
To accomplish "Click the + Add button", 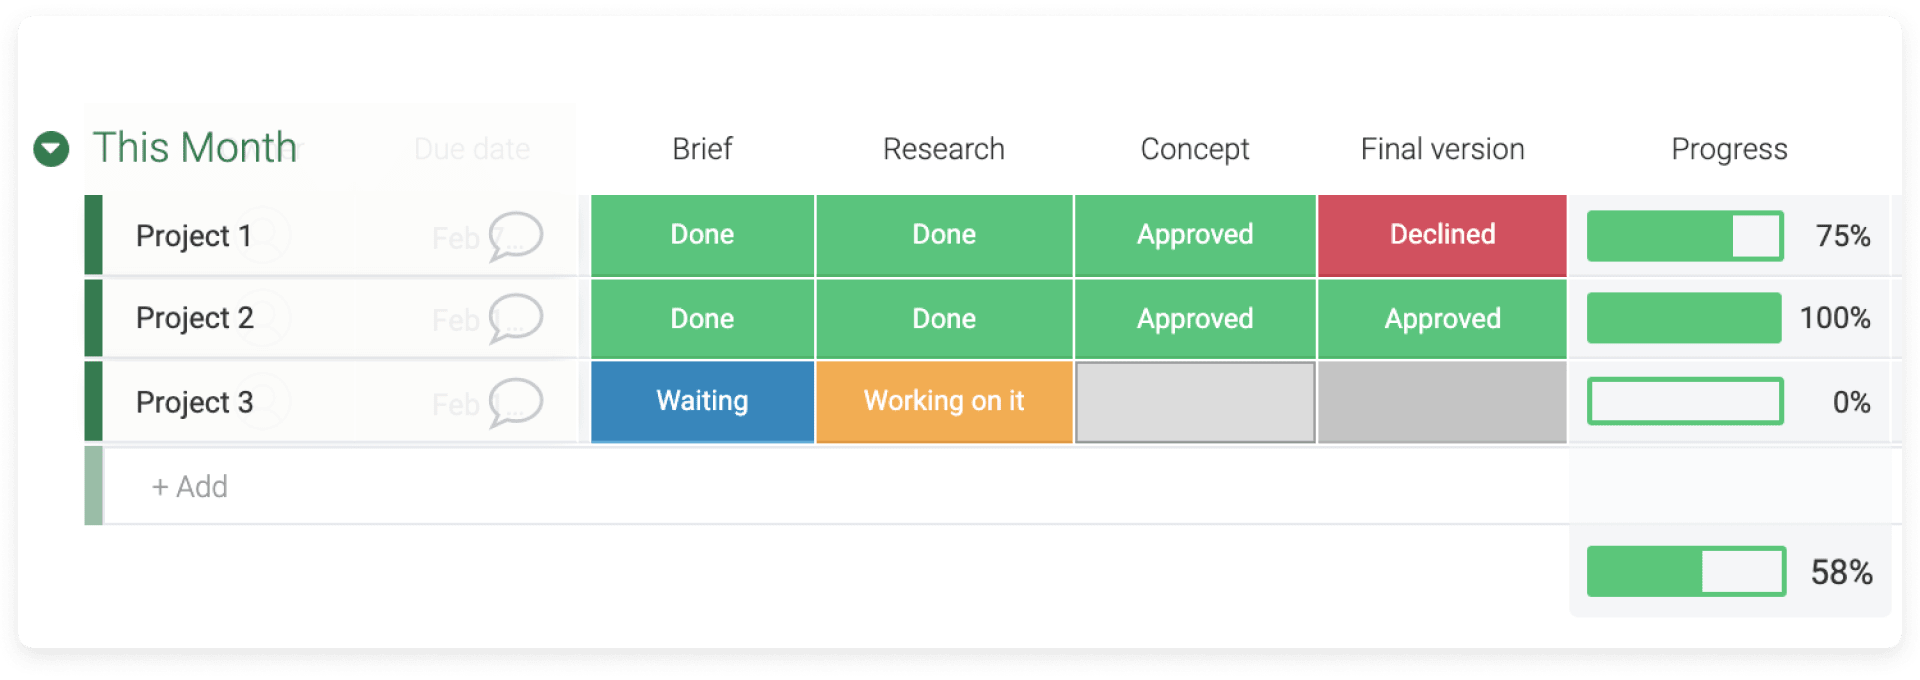I will point(189,487).
